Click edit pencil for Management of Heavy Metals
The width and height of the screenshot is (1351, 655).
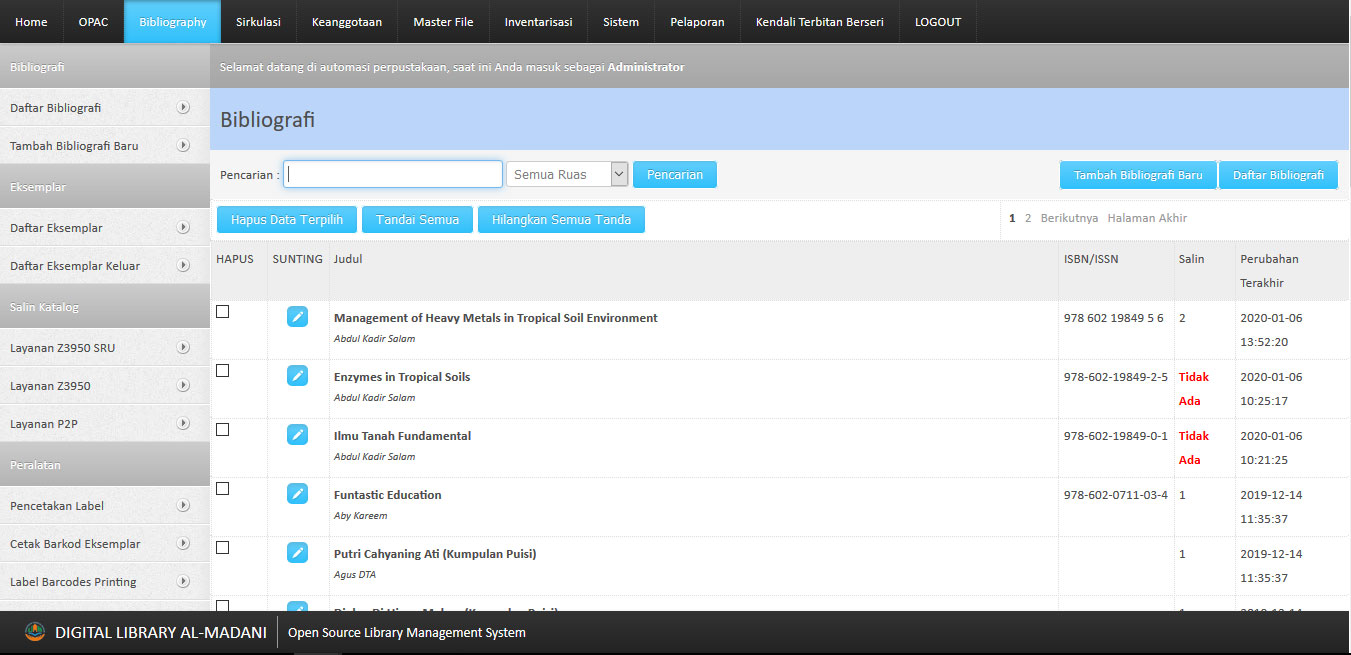[297, 317]
